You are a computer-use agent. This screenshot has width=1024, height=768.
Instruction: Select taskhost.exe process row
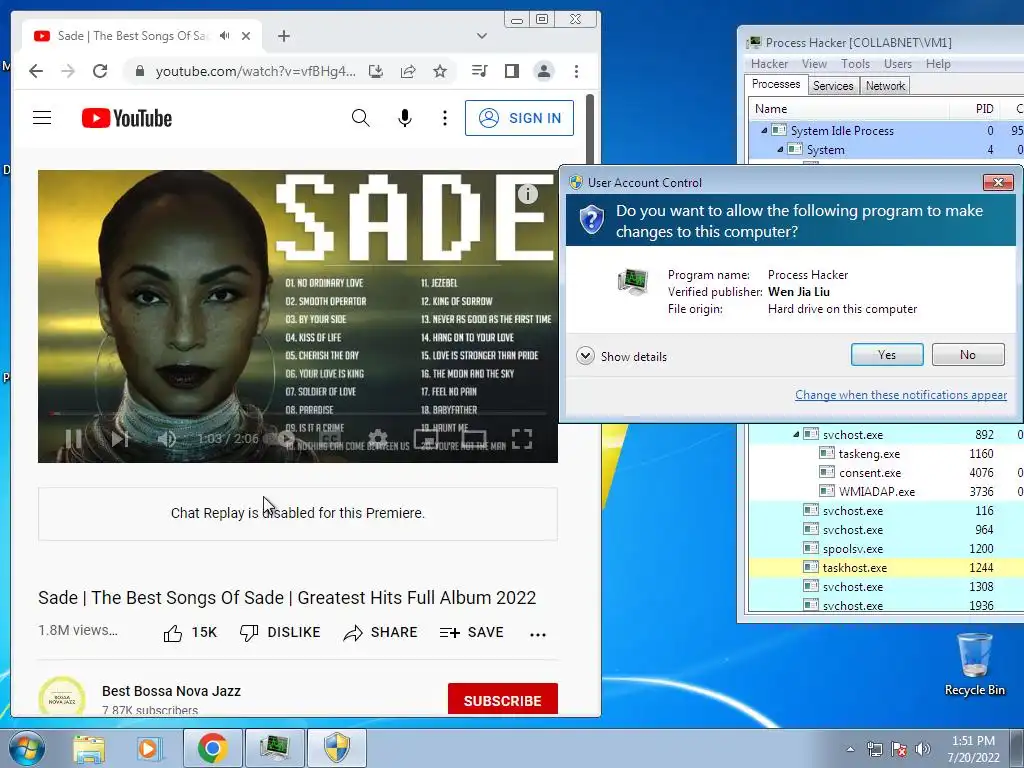click(x=886, y=568)
